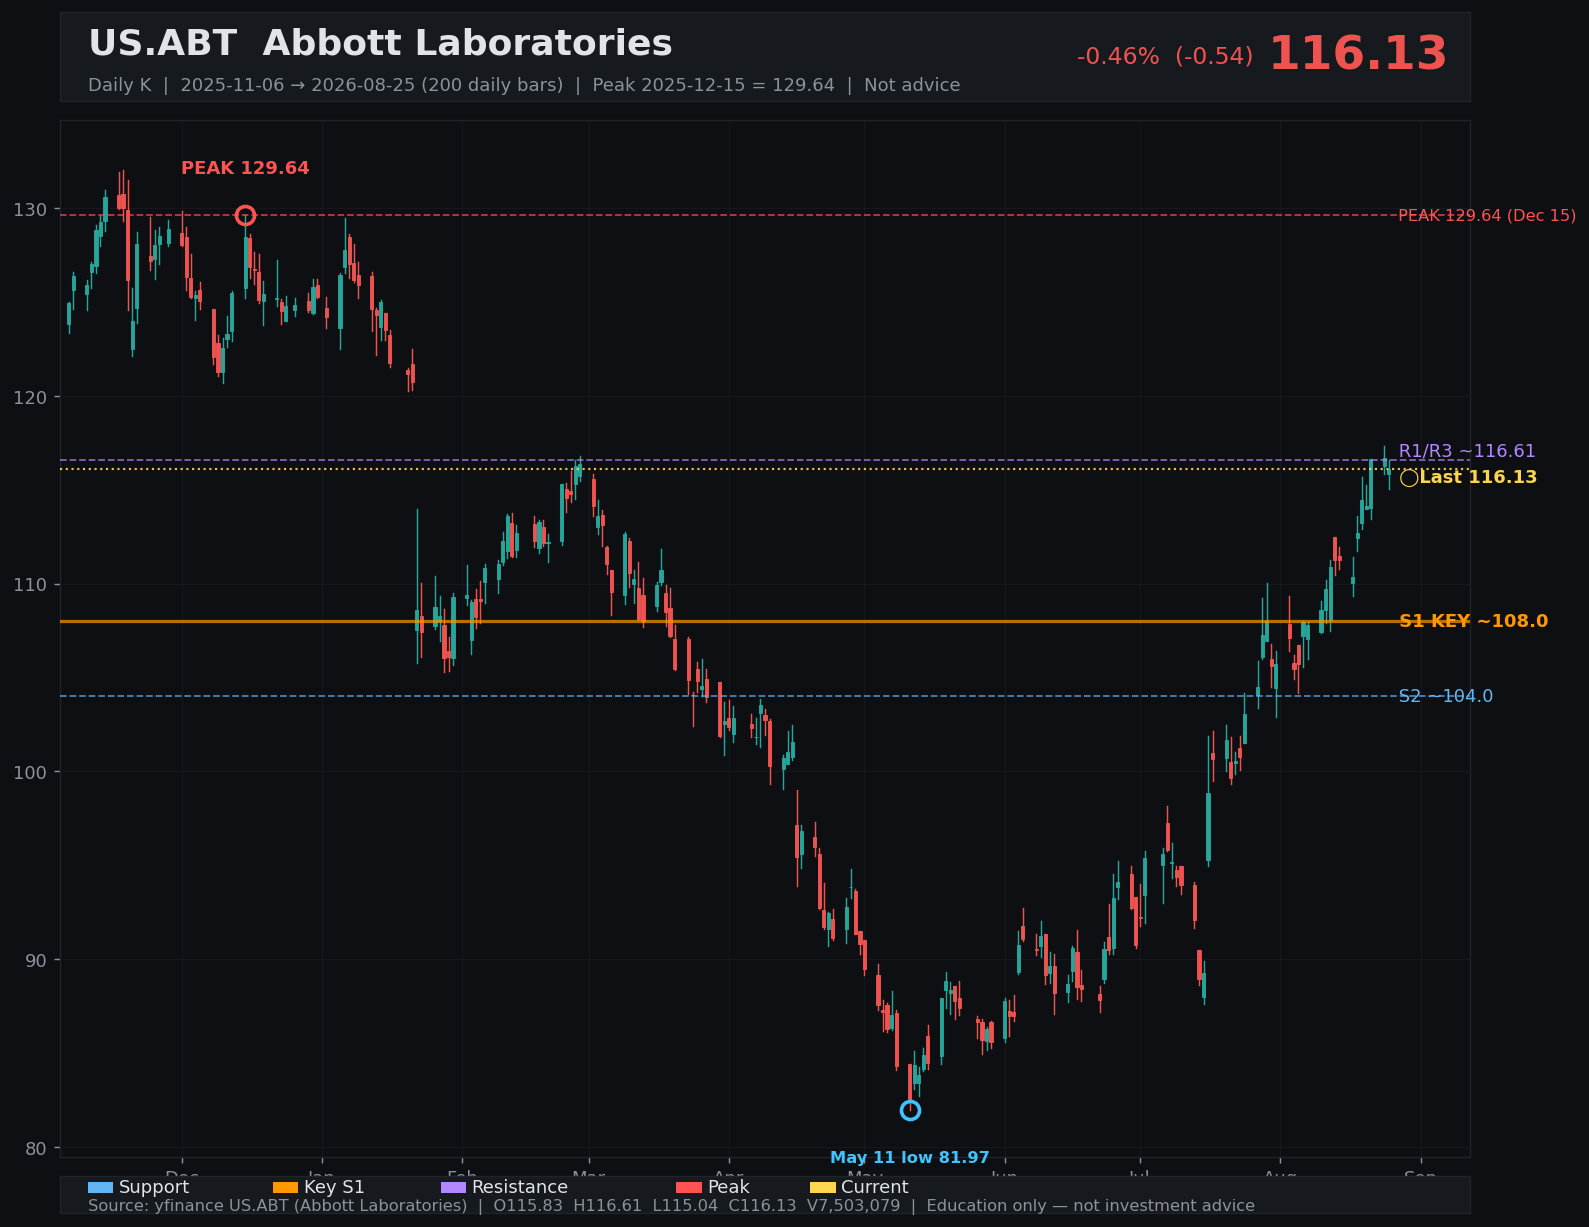Viewport: 1589px width, 1227px height.
Task: Click the 'Daily K' subtitle text
Action: click(x=120, y=85)
